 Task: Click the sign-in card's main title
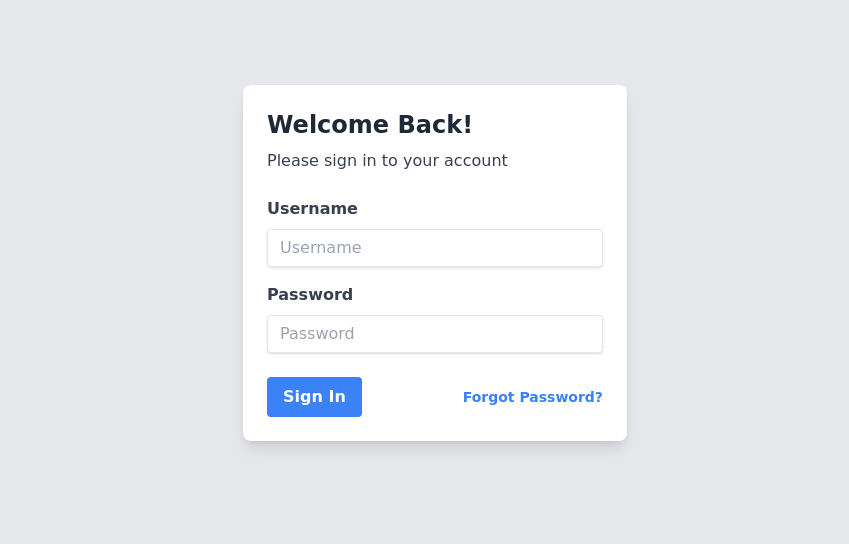click(x=369, y=125)
